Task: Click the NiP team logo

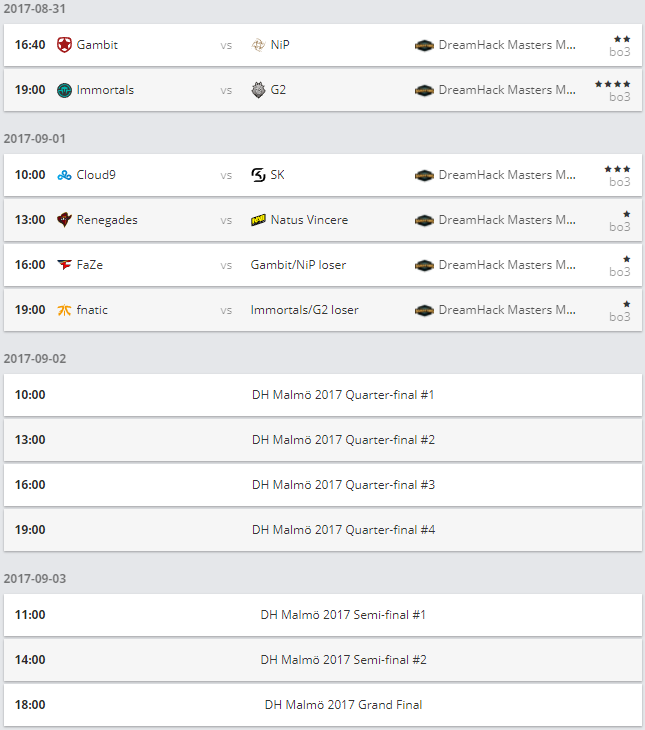Action: 258,45
